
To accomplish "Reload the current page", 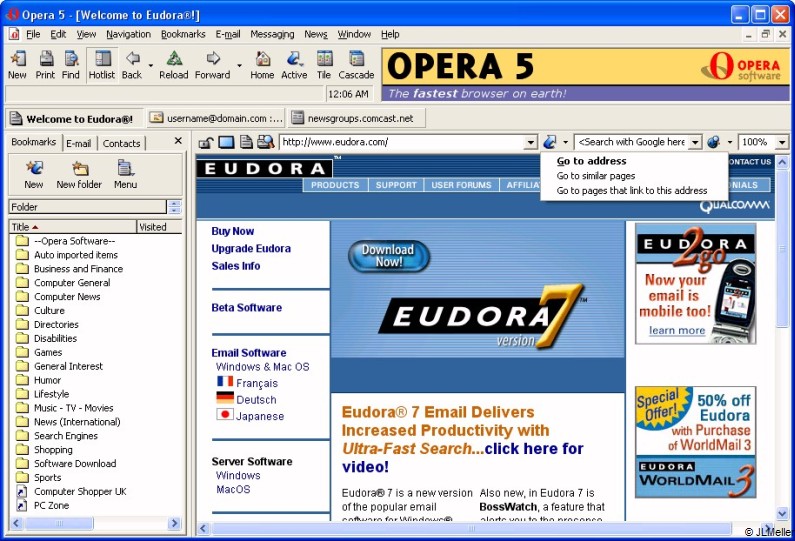I will pos(173,65).
